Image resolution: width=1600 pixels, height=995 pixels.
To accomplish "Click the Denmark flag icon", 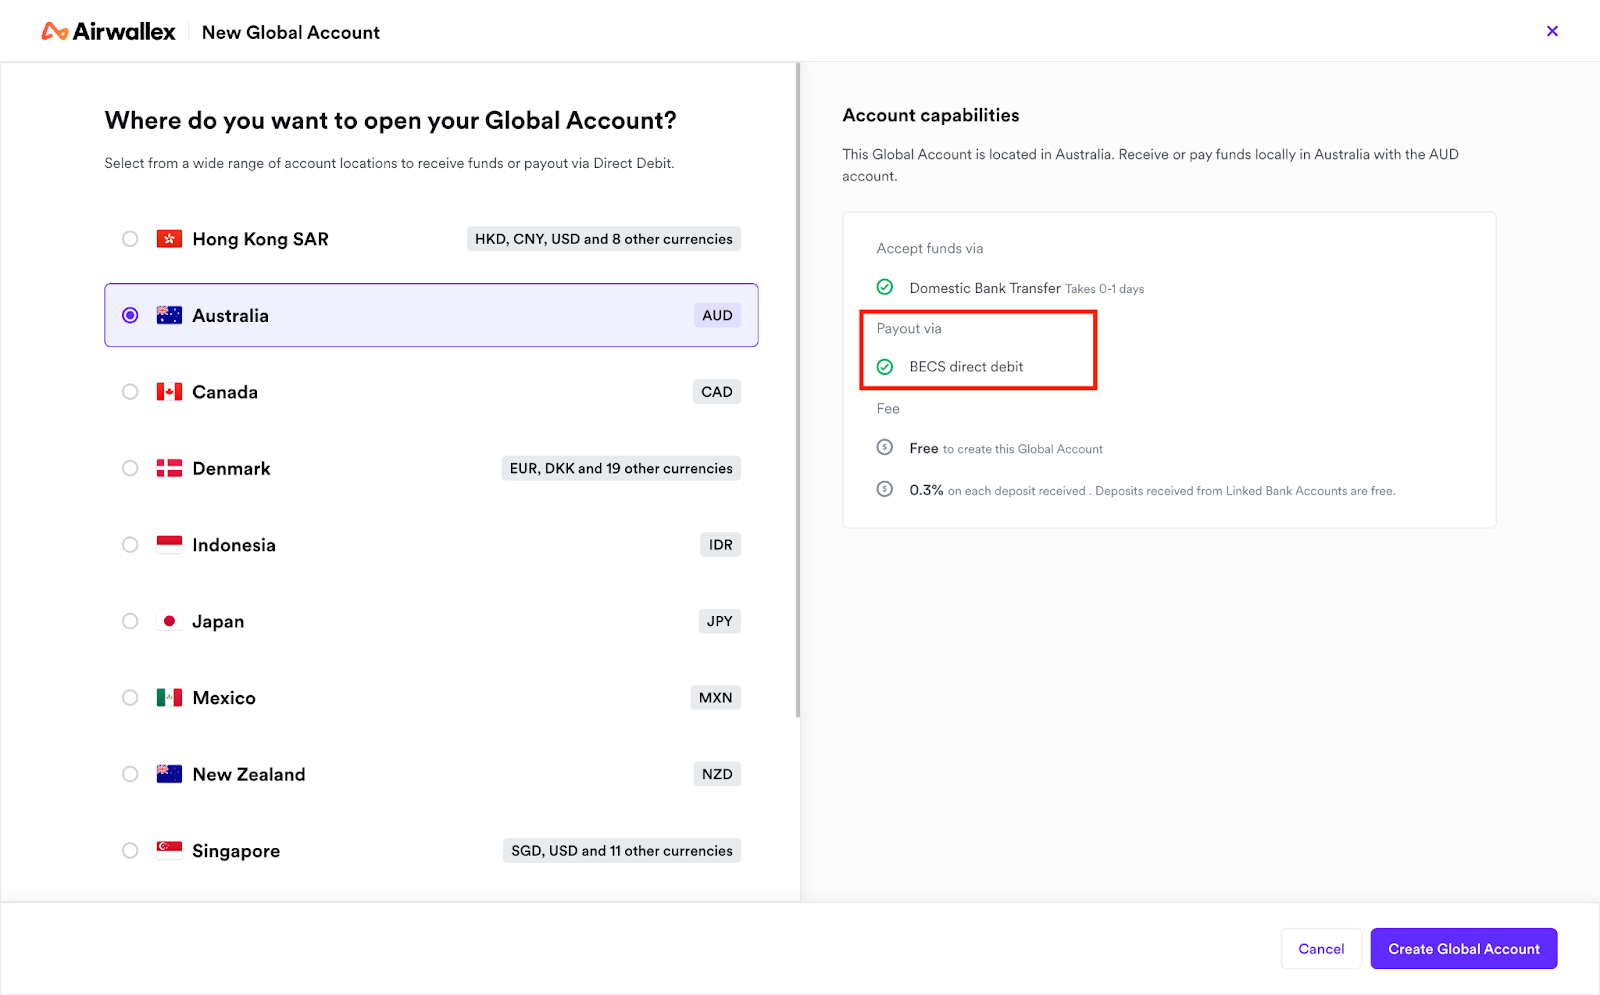I will 169,468.
